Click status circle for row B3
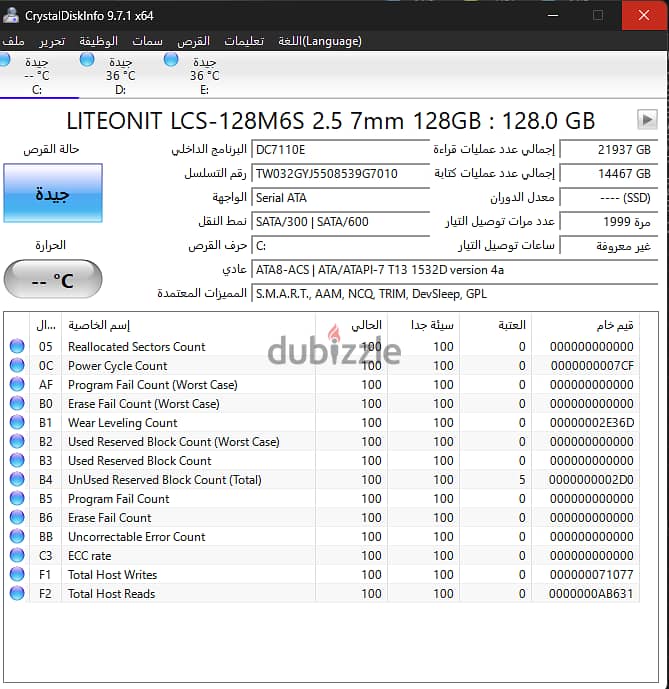Viewport: 669px width, 689px height. [x=17, y=460]
